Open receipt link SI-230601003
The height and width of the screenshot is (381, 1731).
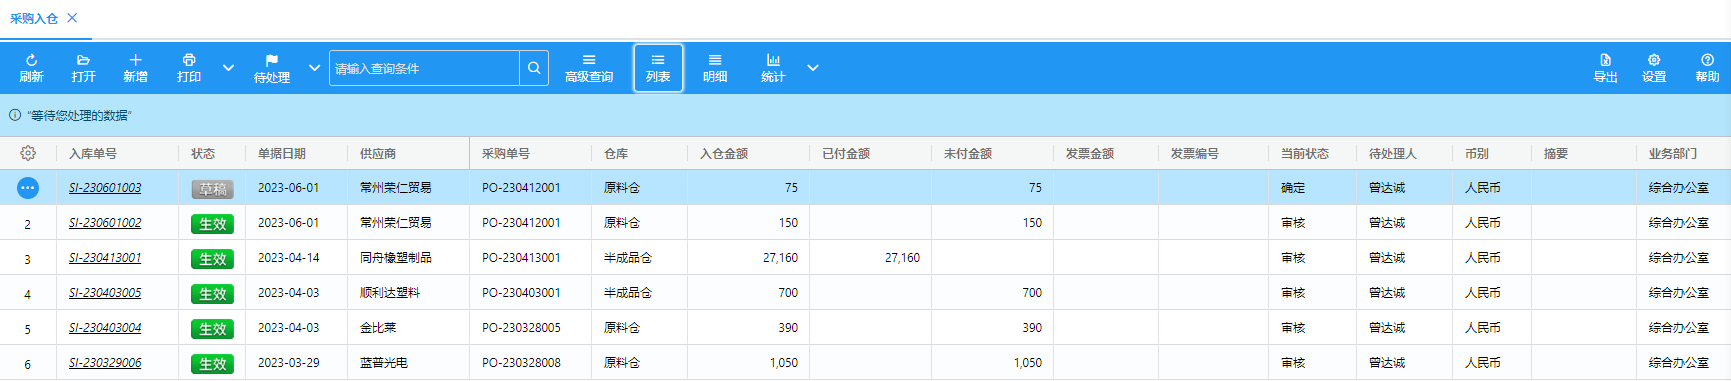(x=105, y=188)
